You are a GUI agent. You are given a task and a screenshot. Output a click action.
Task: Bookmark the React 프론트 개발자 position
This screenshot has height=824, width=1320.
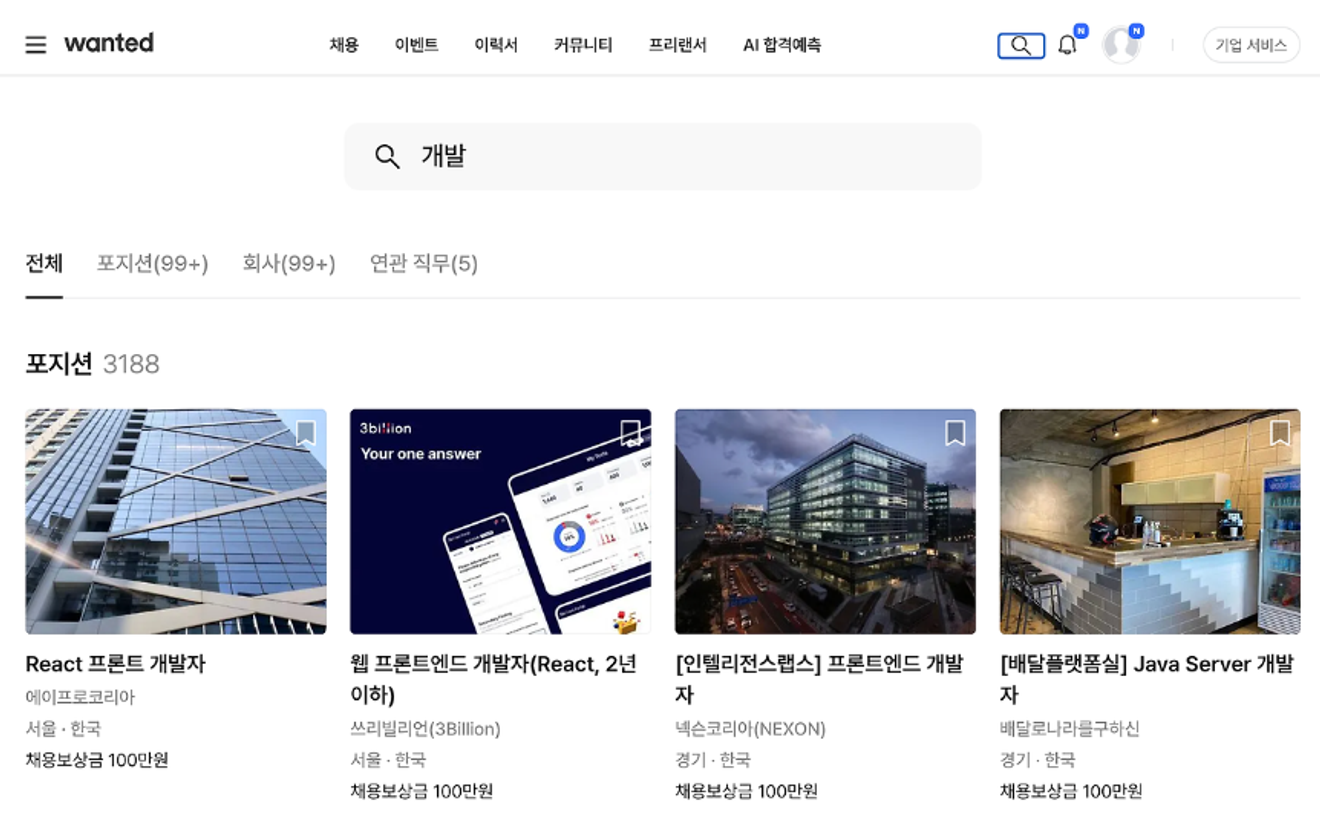pyautogui.click(x=306, y=433)
